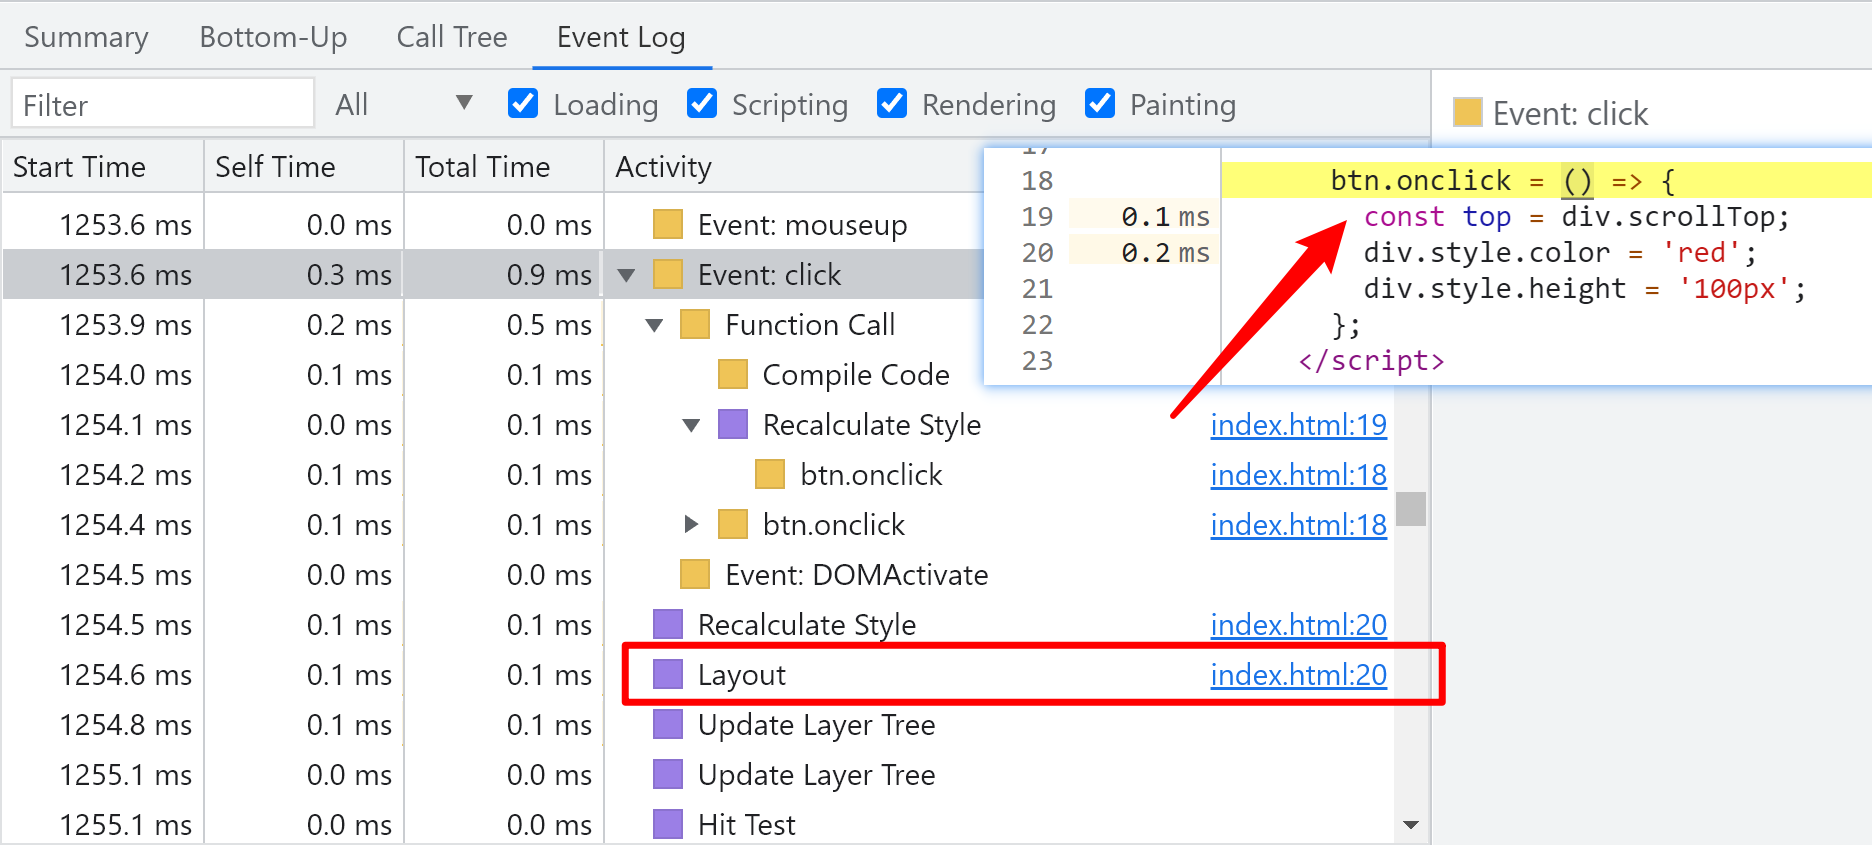Screen dimensions: 1872x845
Task: Select the Layout activity row
Action: tap(697, 675)
